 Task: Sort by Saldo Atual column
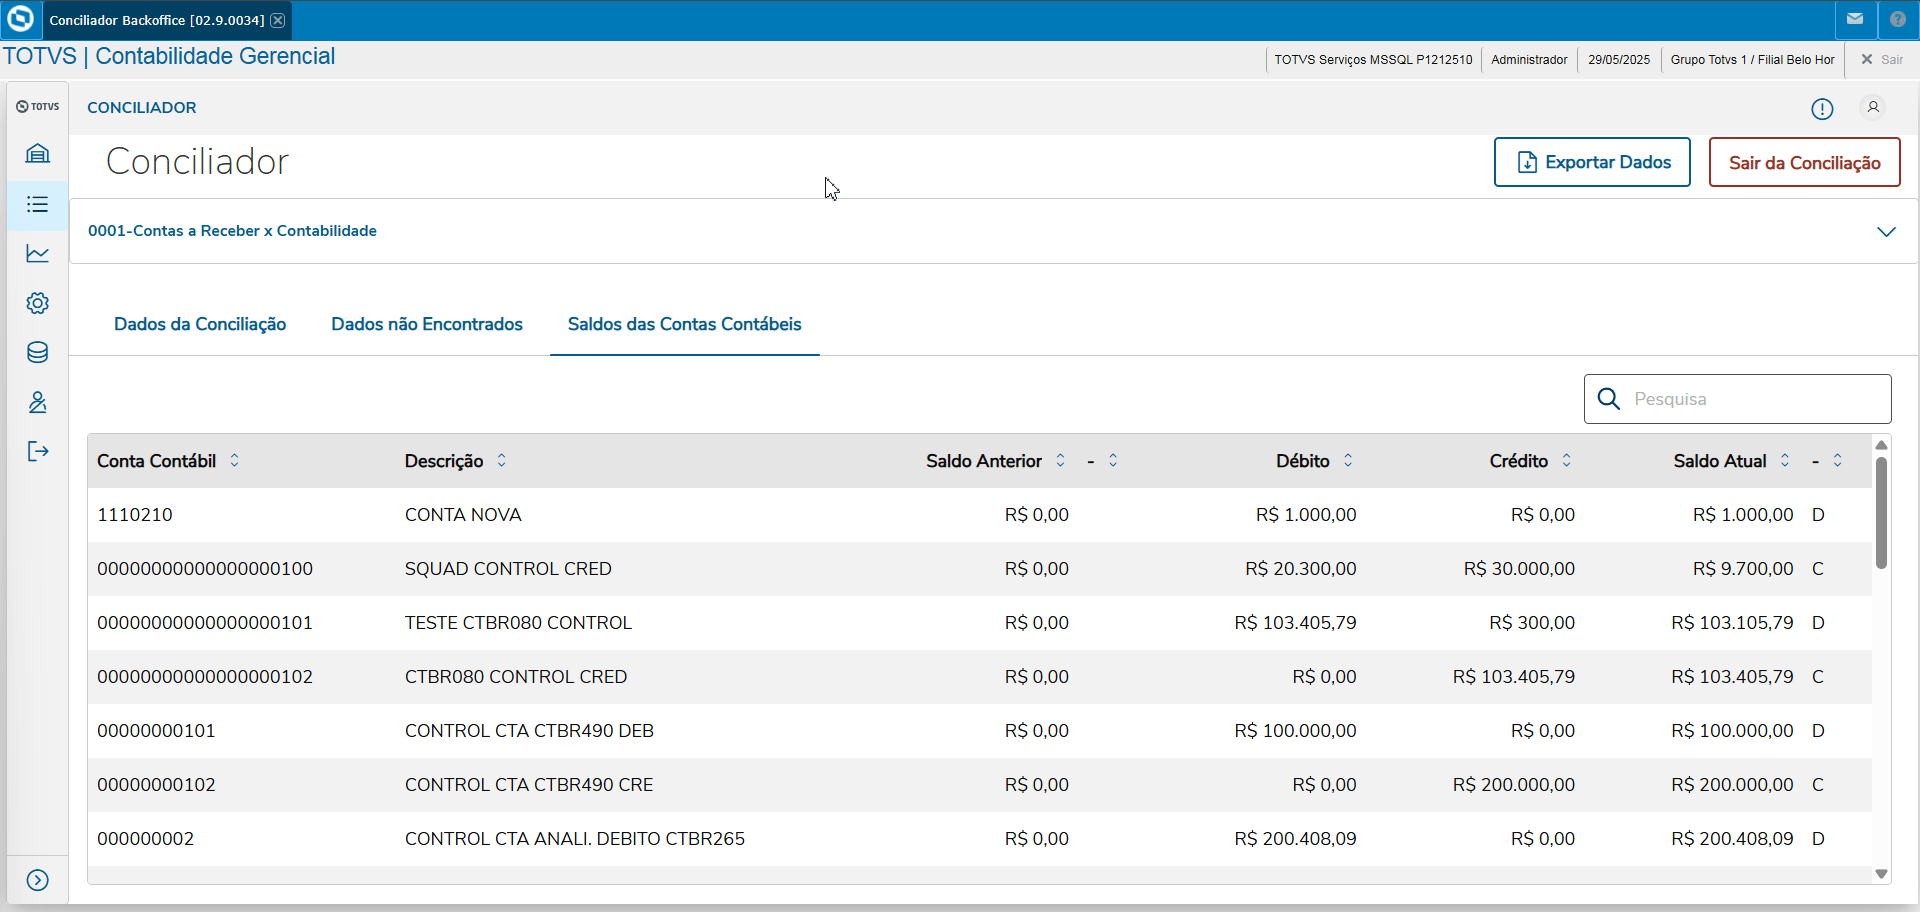[1784, 460]
